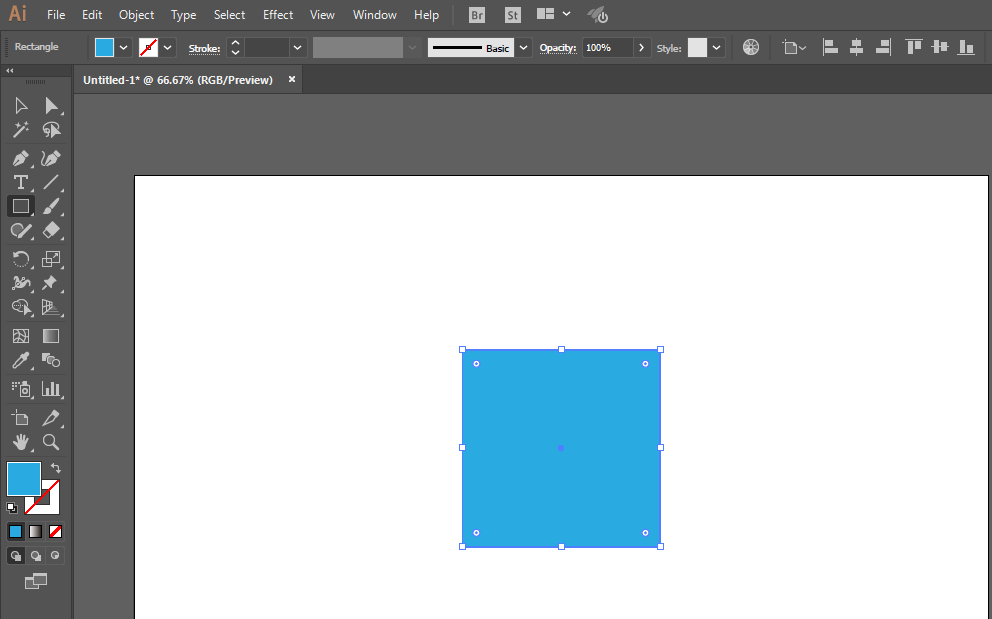Select the Direct Selection tool
Screen dimensions: 992x619
point(51,106)
